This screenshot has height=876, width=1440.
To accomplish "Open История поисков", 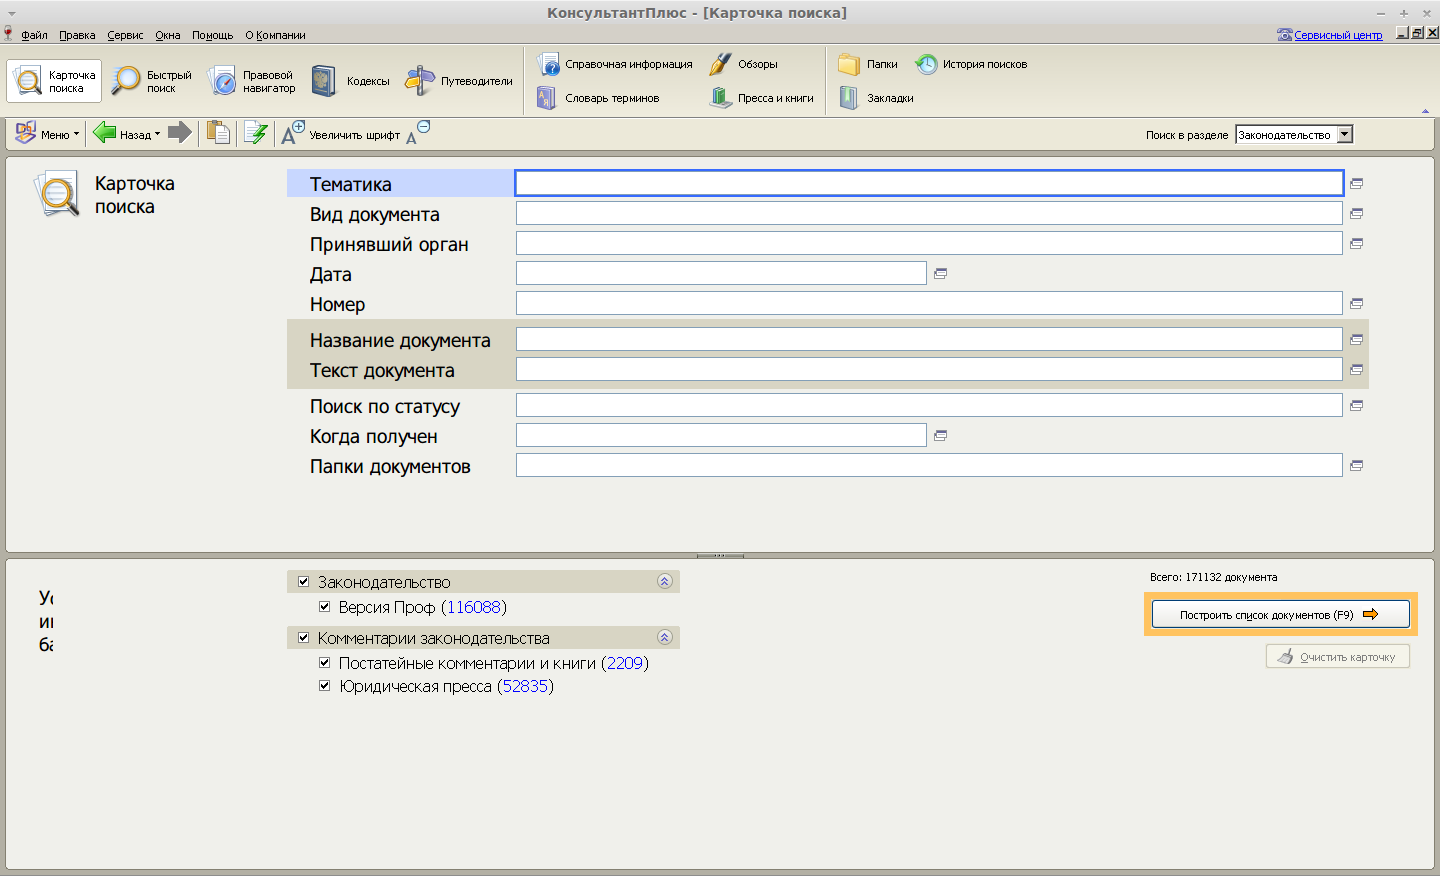I will pos(971,64).
